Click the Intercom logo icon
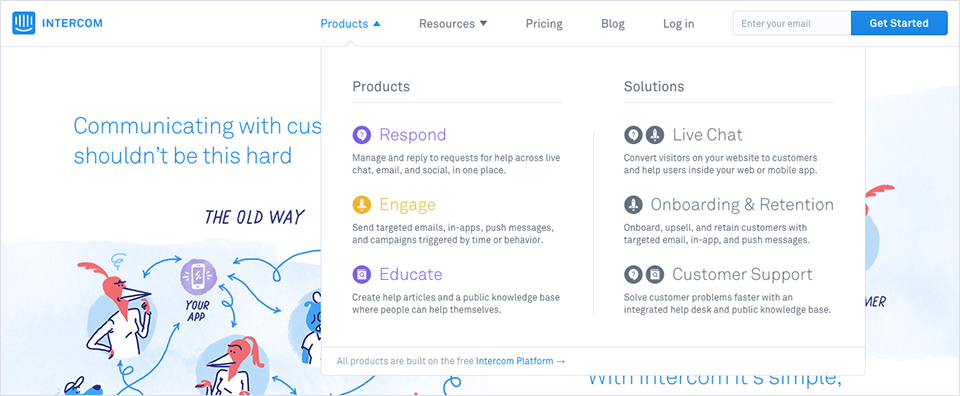960x396 pixels. point(23,23)
